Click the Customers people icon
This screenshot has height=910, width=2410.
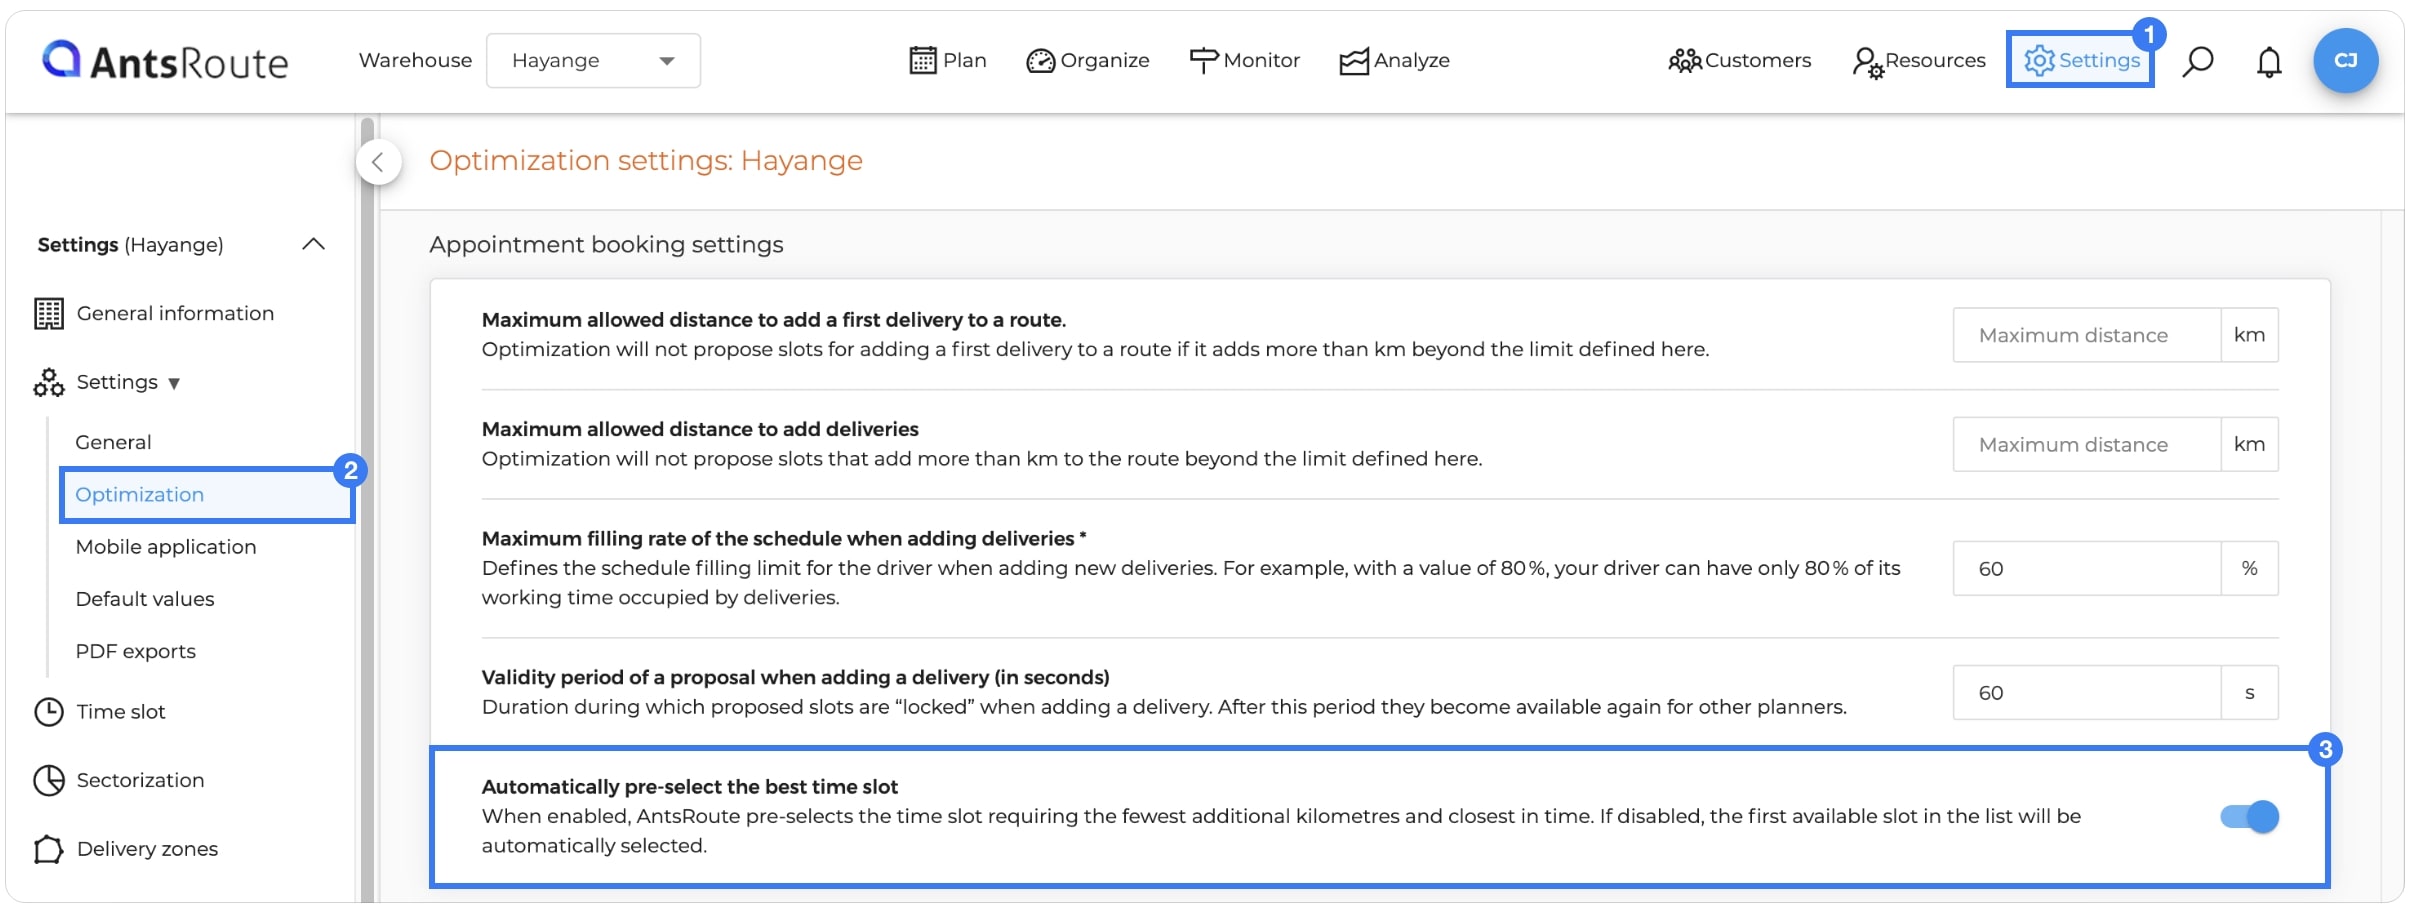pyautogui.click(x=1685, y=61)
